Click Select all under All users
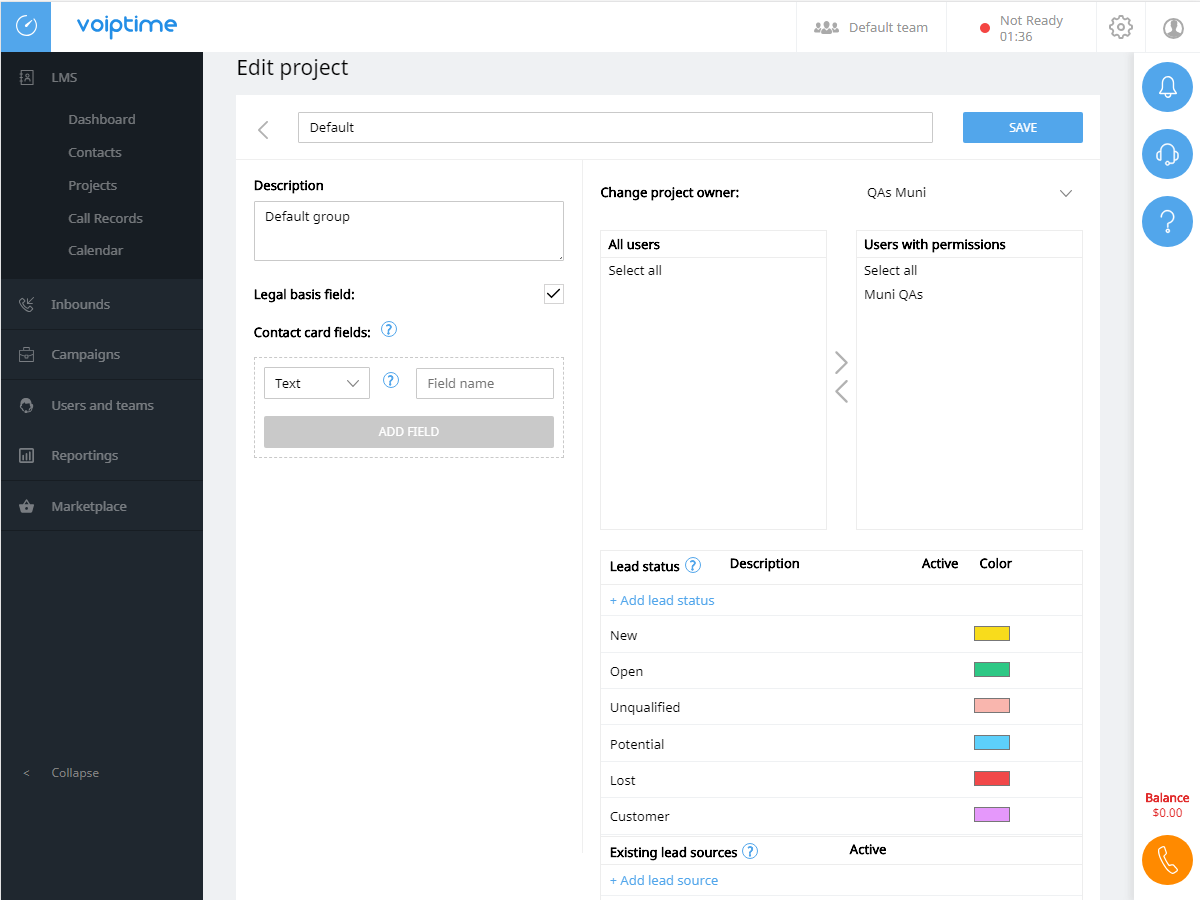 point(635,270)
